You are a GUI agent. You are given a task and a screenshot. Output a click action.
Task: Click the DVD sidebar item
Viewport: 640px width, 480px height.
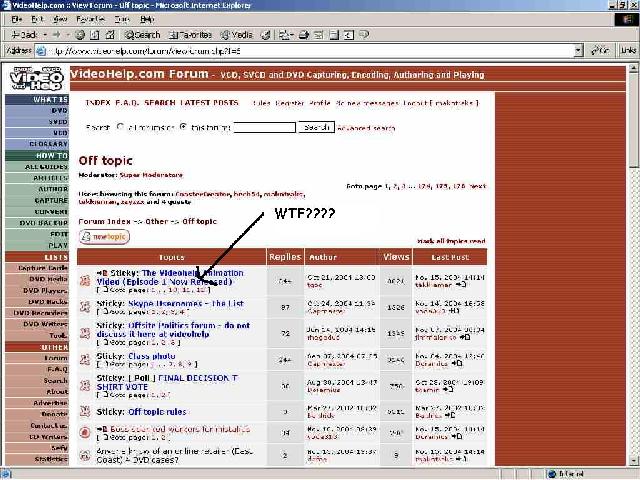click(37, 111)
